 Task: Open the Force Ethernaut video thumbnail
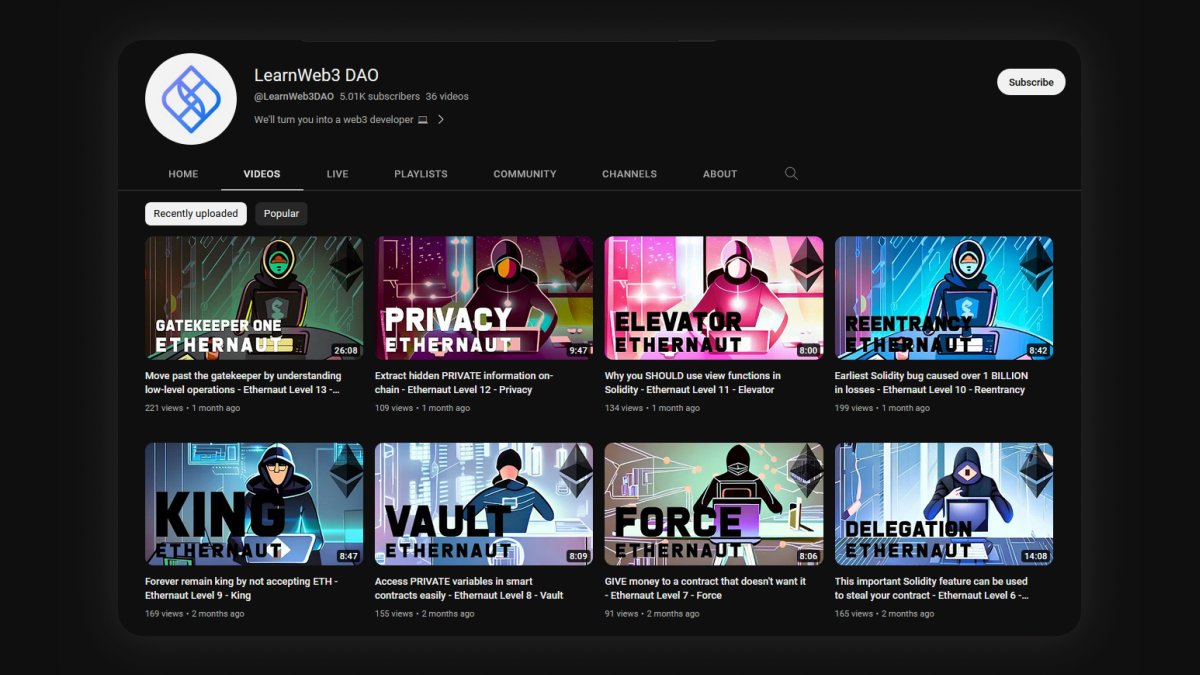pos(714,504)
